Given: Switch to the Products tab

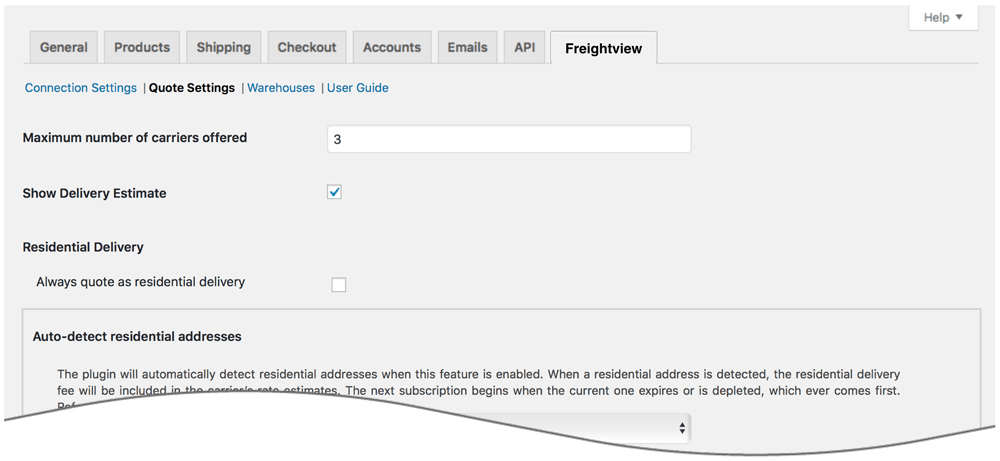Looking at the screenshot, I should pyautogui.click(x=142, y=47).
